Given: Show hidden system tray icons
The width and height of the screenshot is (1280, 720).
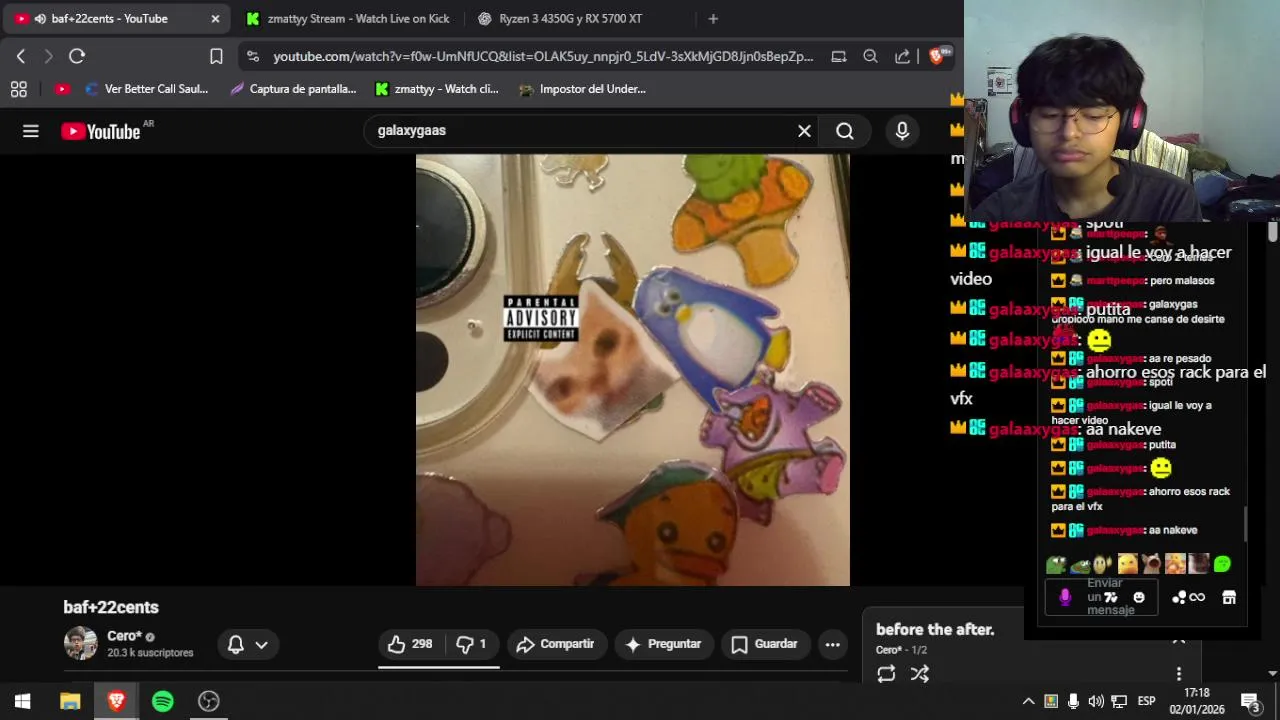Looking at the screenshot, I should tap(1028, 701).
